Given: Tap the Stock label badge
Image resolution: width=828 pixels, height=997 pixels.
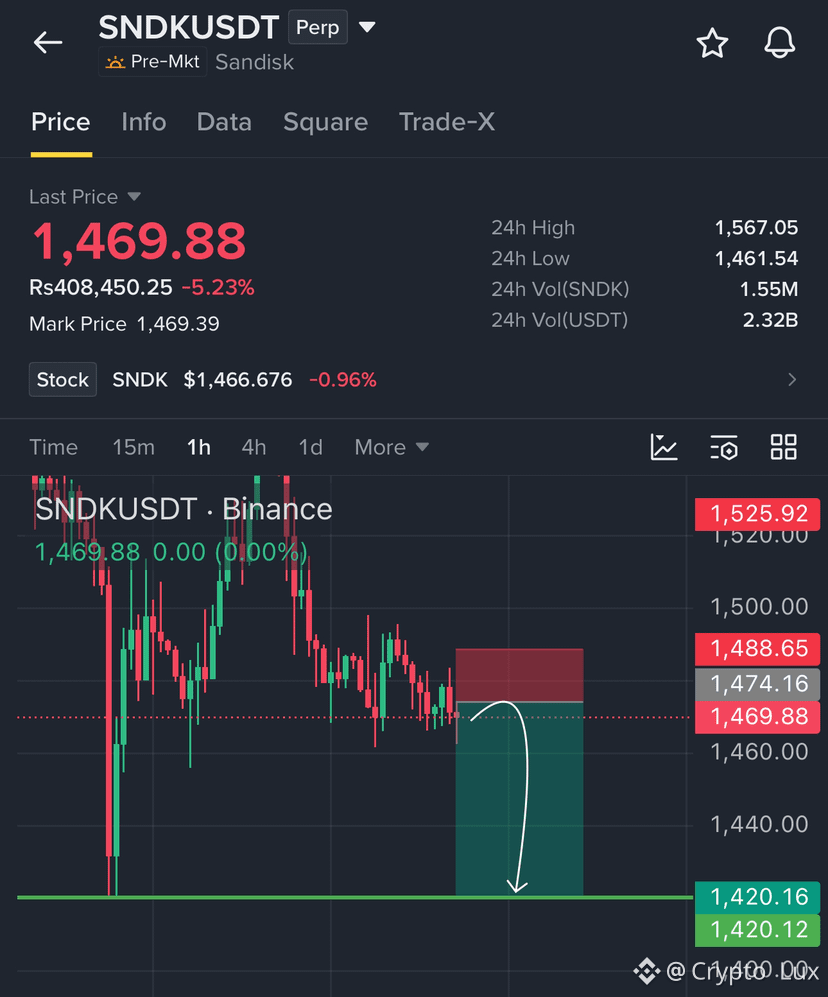Looking at the screenshot, I should [63, 380].
